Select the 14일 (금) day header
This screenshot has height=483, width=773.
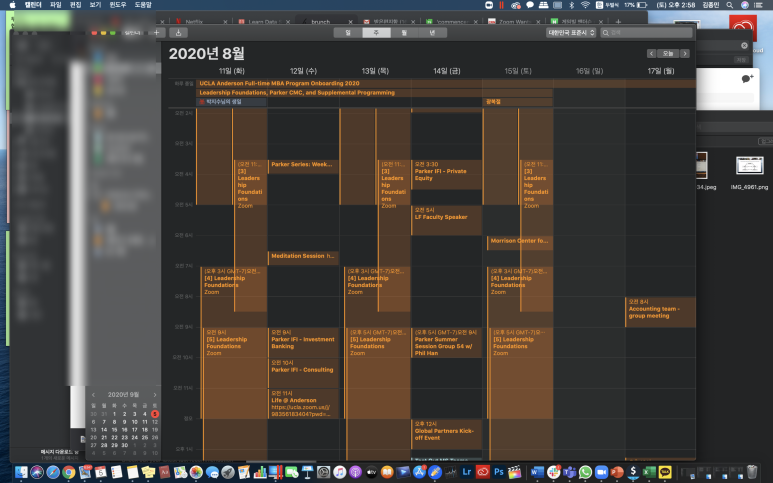[x=447, y=71]
